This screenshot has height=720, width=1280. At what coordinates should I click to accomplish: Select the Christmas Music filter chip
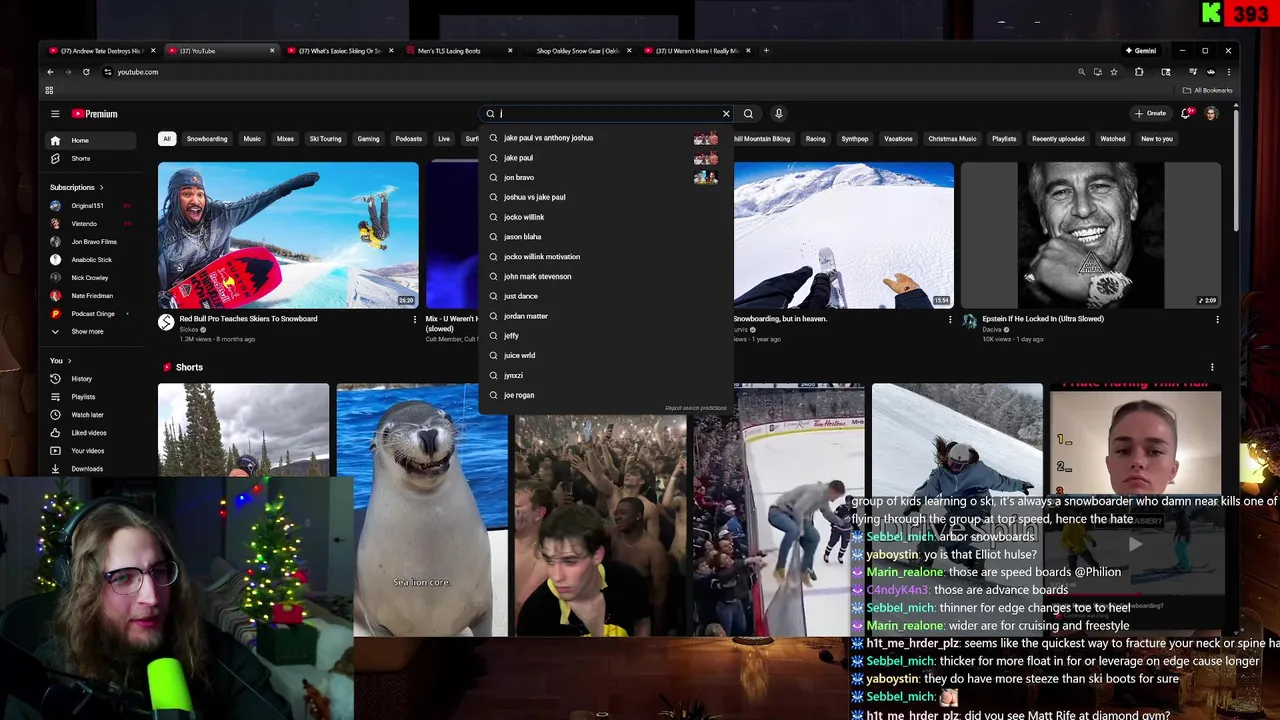(952, 139)
